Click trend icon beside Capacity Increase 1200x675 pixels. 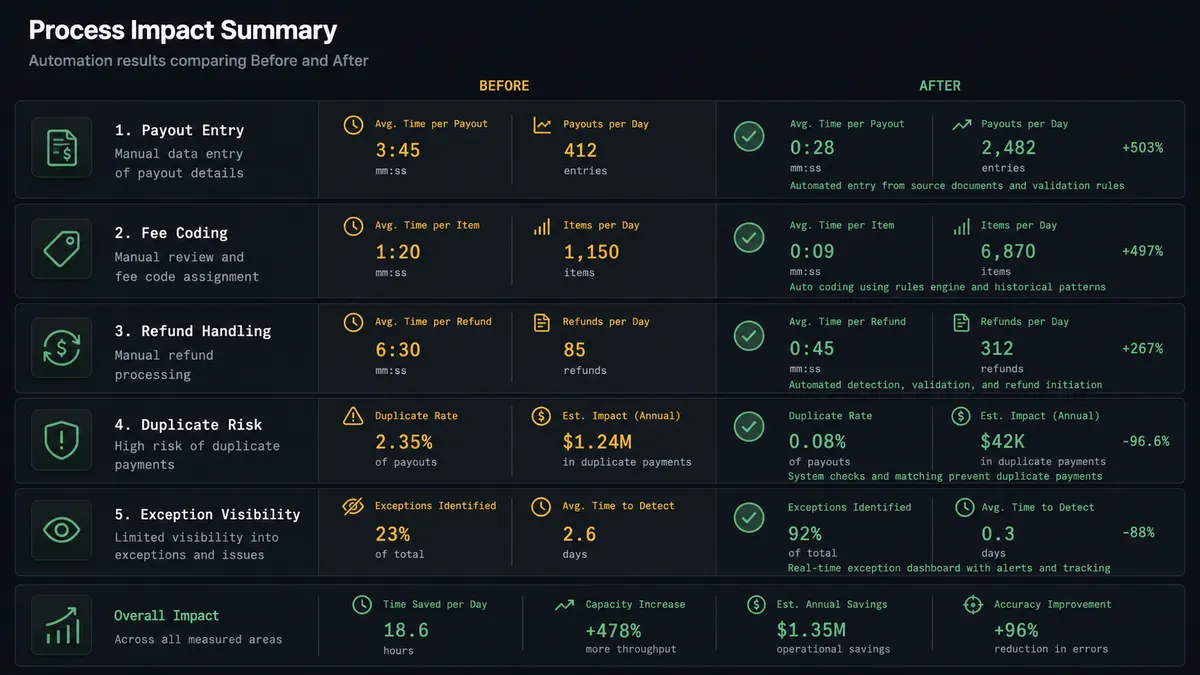564,605
